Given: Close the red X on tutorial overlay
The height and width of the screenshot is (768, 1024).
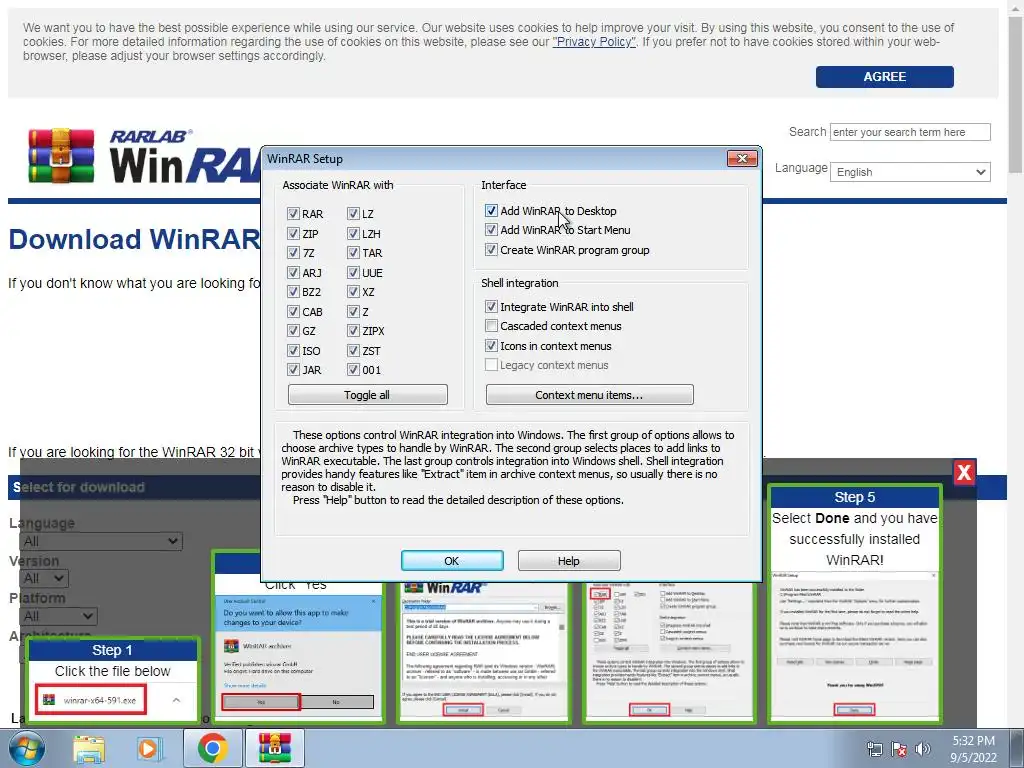Looking at the screenshot, I should point(964,472).
